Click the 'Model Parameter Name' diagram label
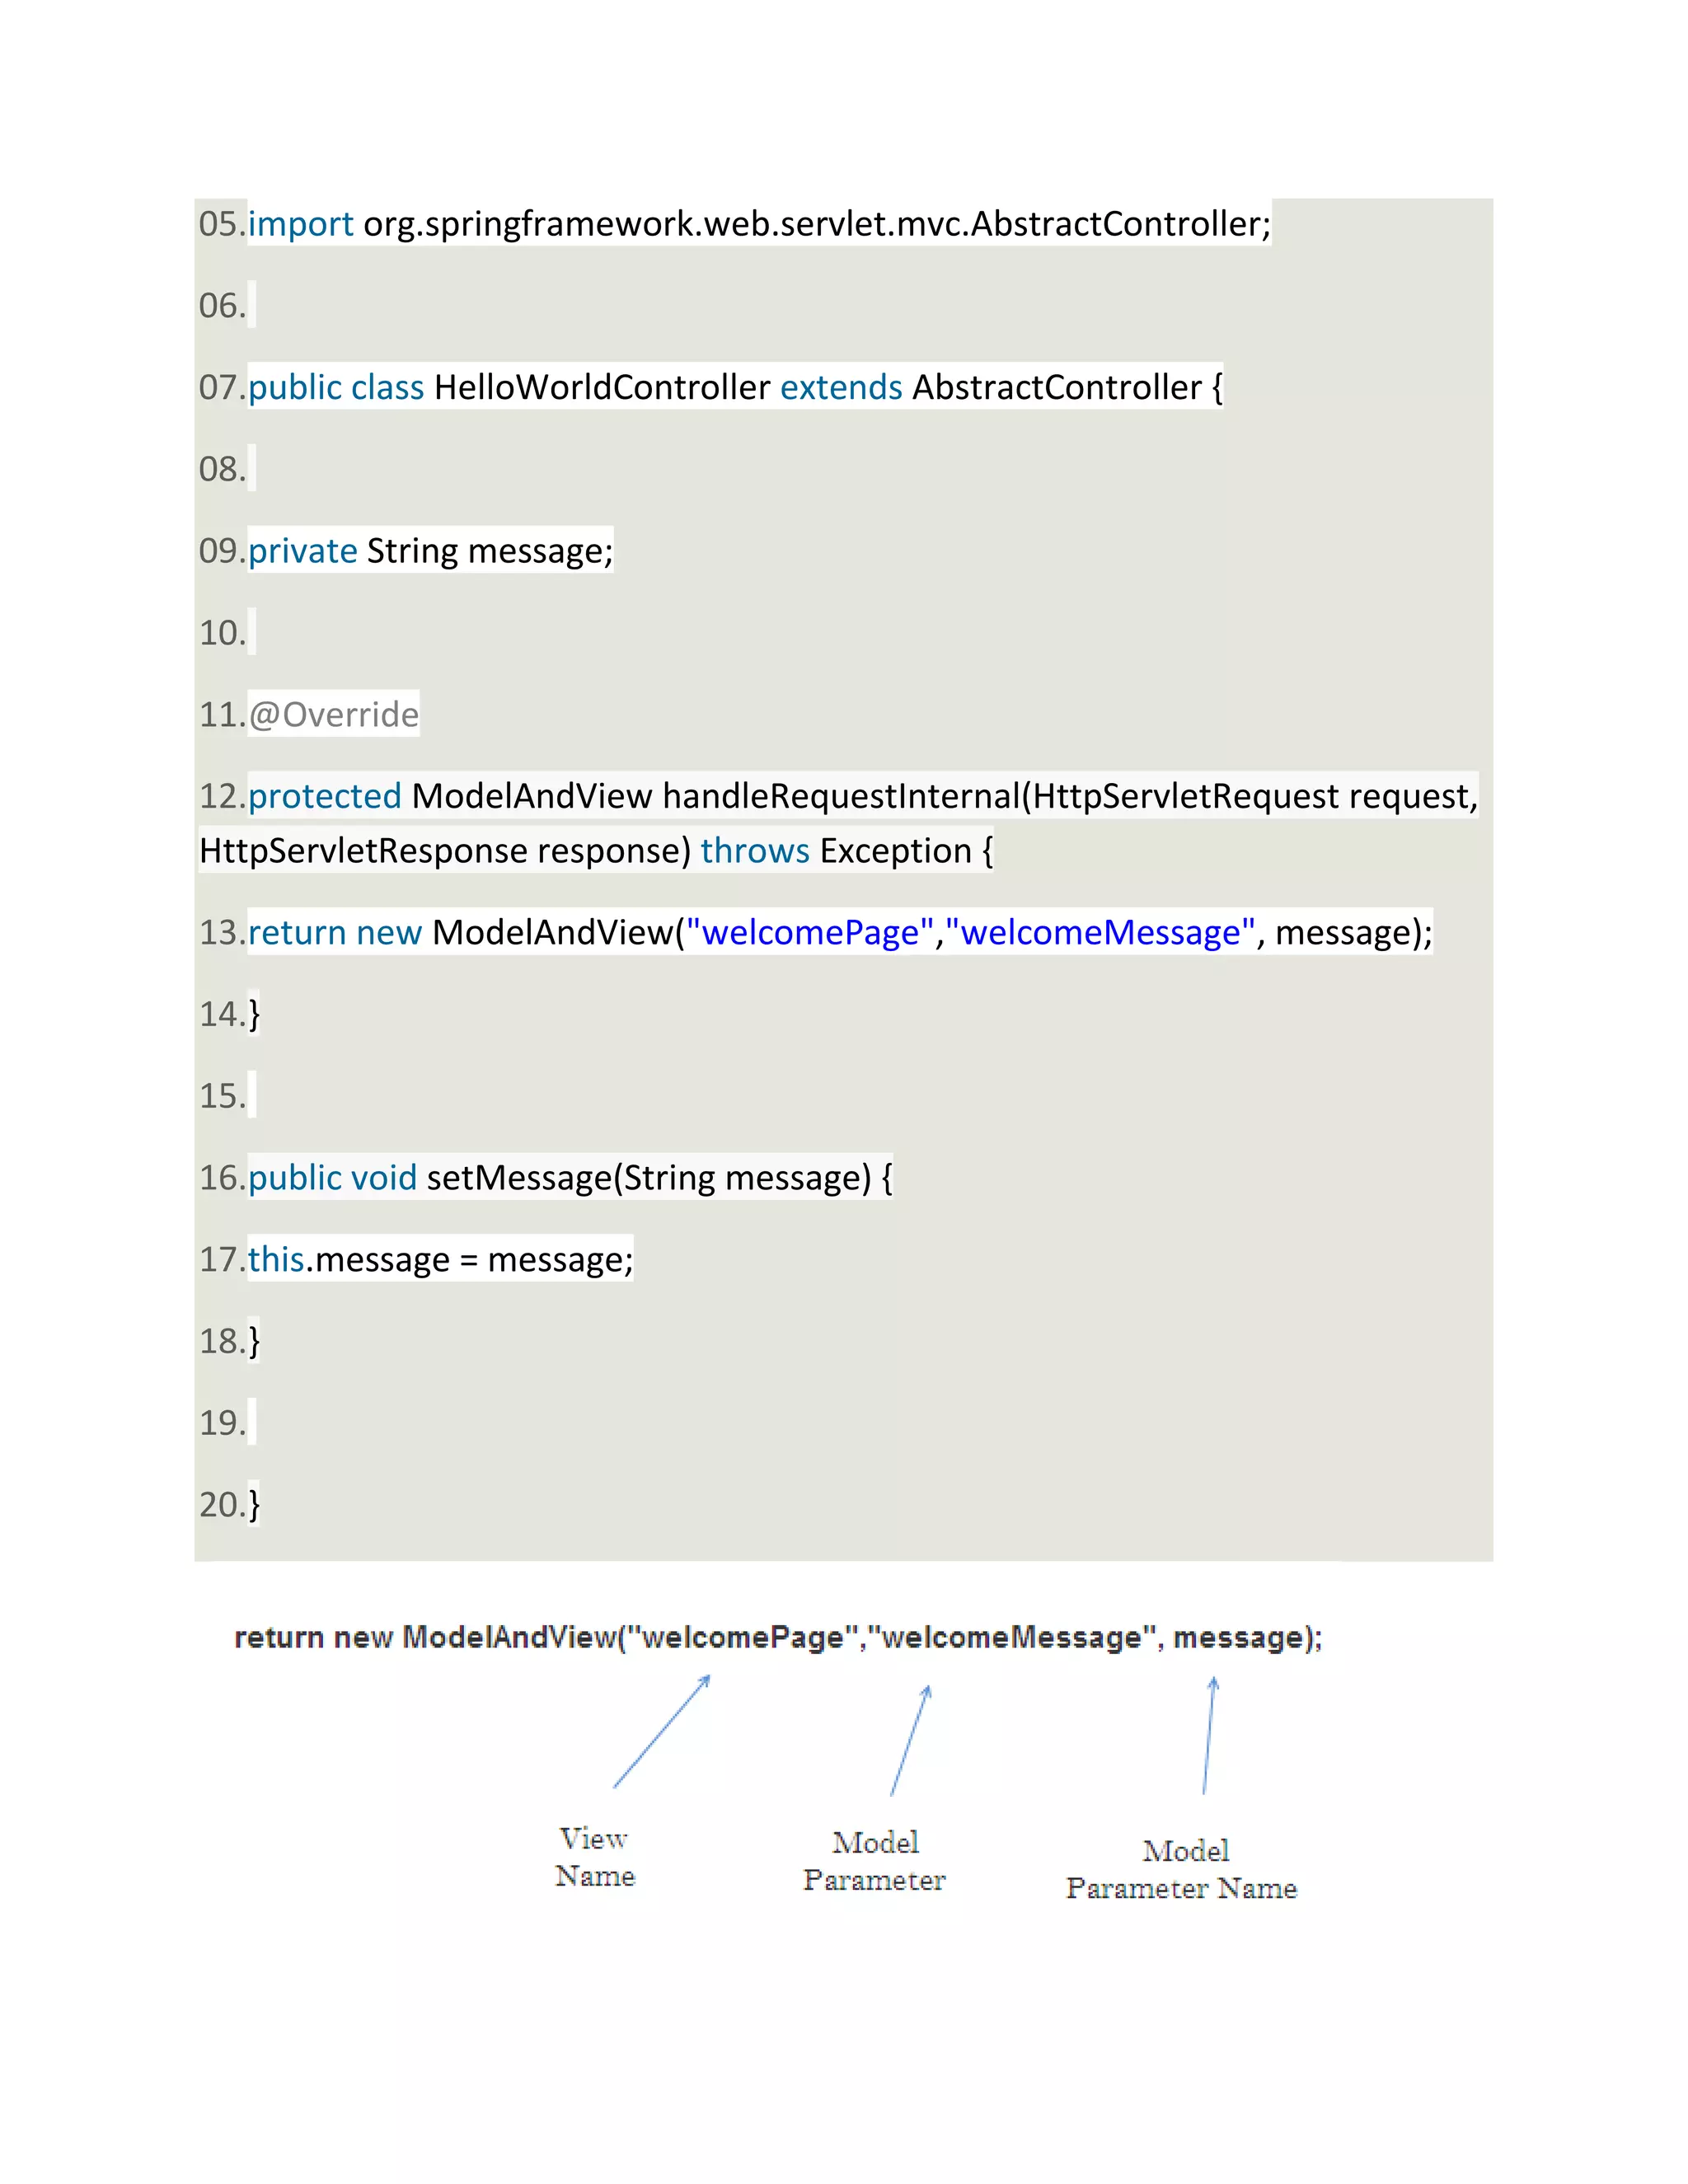The width and height of the screenshot is (1688, 2184). 1182,1869
